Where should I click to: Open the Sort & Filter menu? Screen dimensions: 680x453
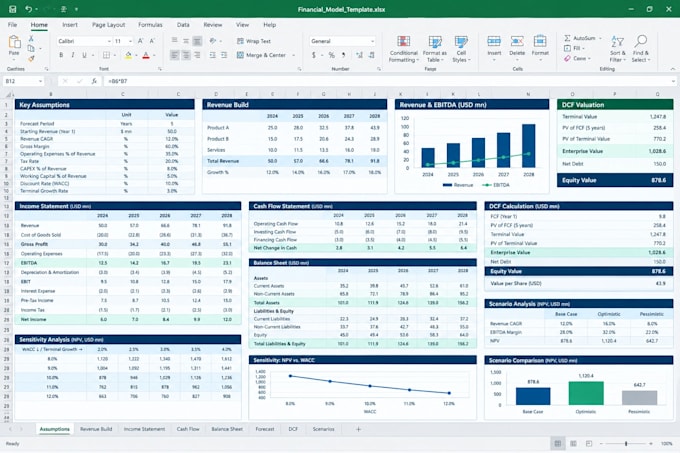[x=618, y=49]
